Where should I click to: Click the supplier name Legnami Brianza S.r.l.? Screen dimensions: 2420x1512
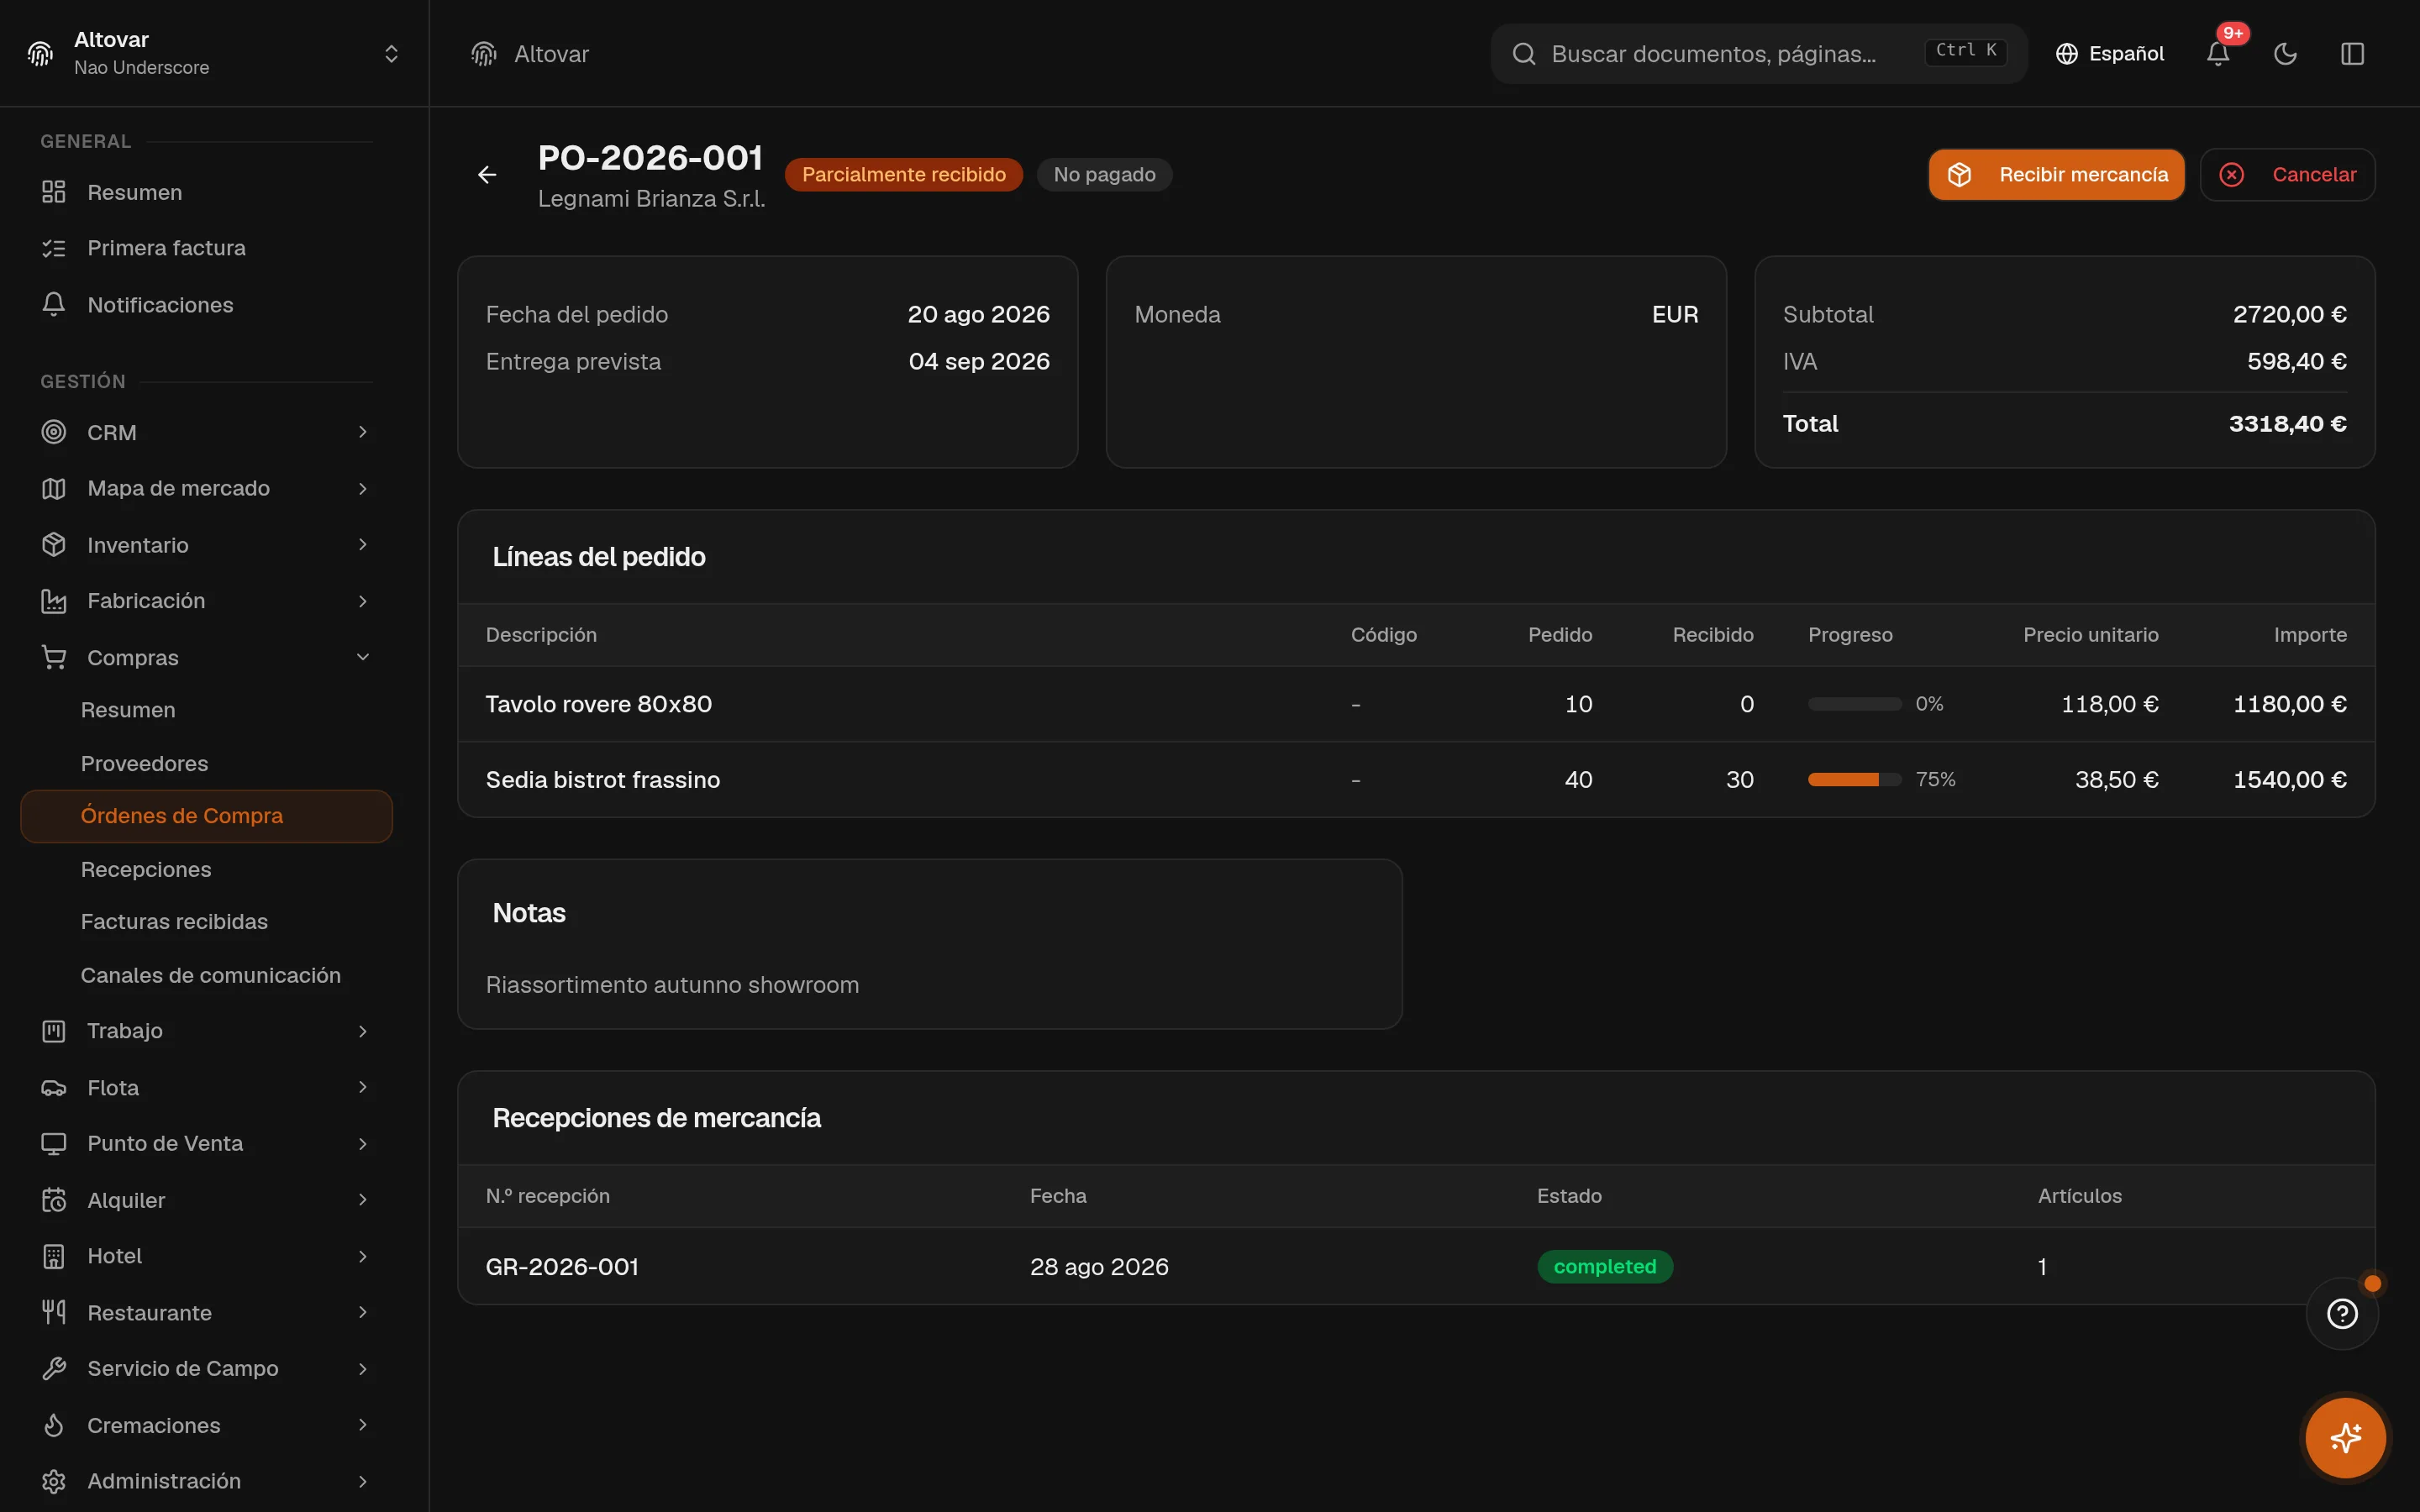pyautogui.click(x=651, y=199)
